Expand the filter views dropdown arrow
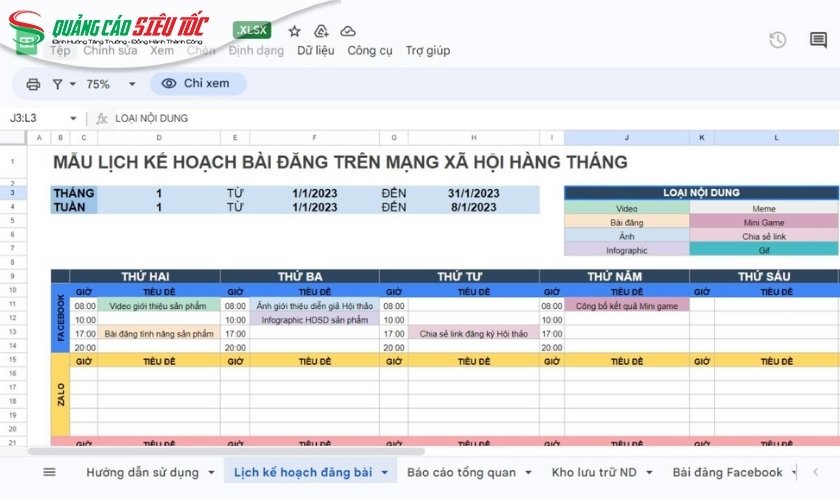The width and height of the screenshot is (840, 500). (x=72, y=84)
